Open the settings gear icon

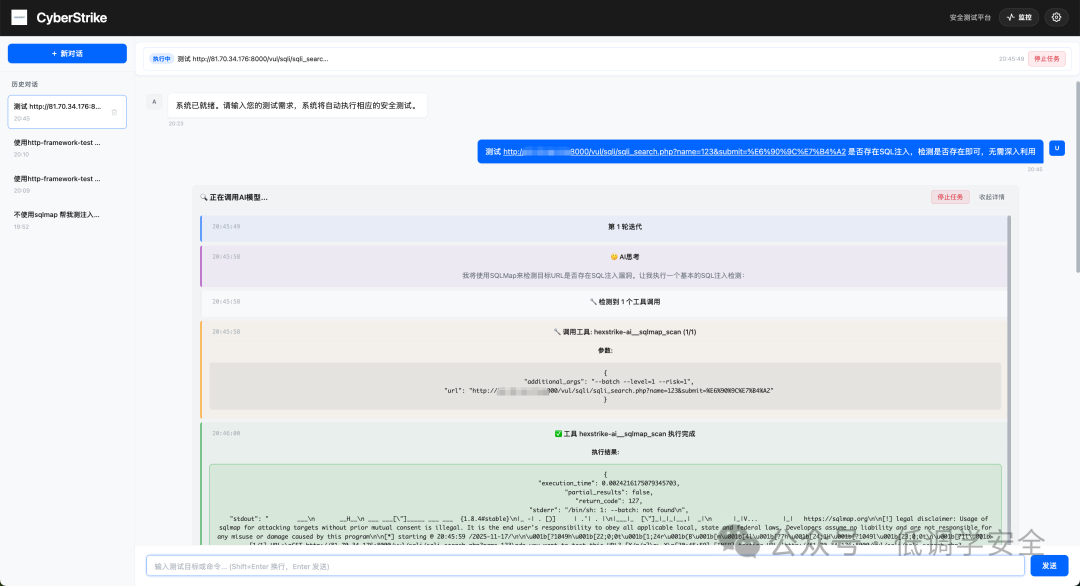pyautogui.click(x=1056, y=17)
